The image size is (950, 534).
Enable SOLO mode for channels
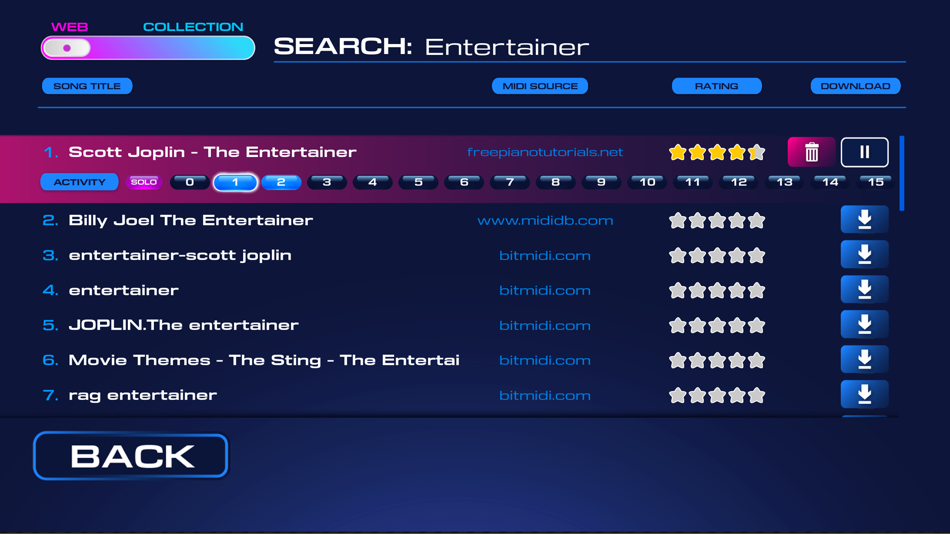pos(144,182)
